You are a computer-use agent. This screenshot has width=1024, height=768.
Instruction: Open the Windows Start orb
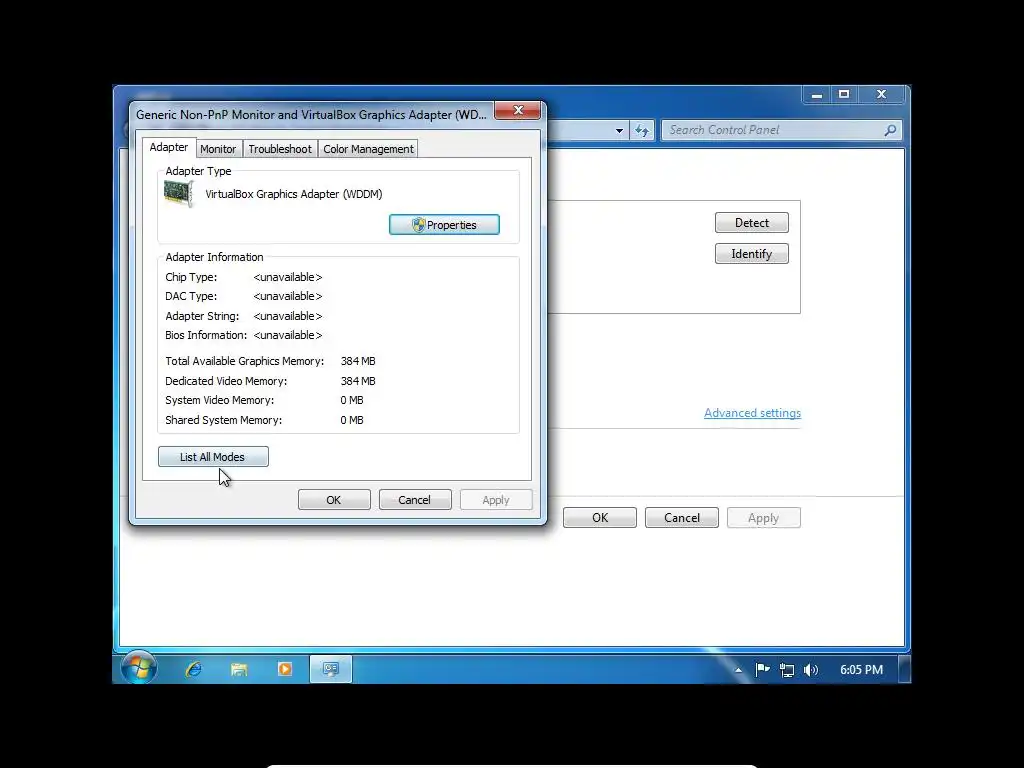point(138,667)
